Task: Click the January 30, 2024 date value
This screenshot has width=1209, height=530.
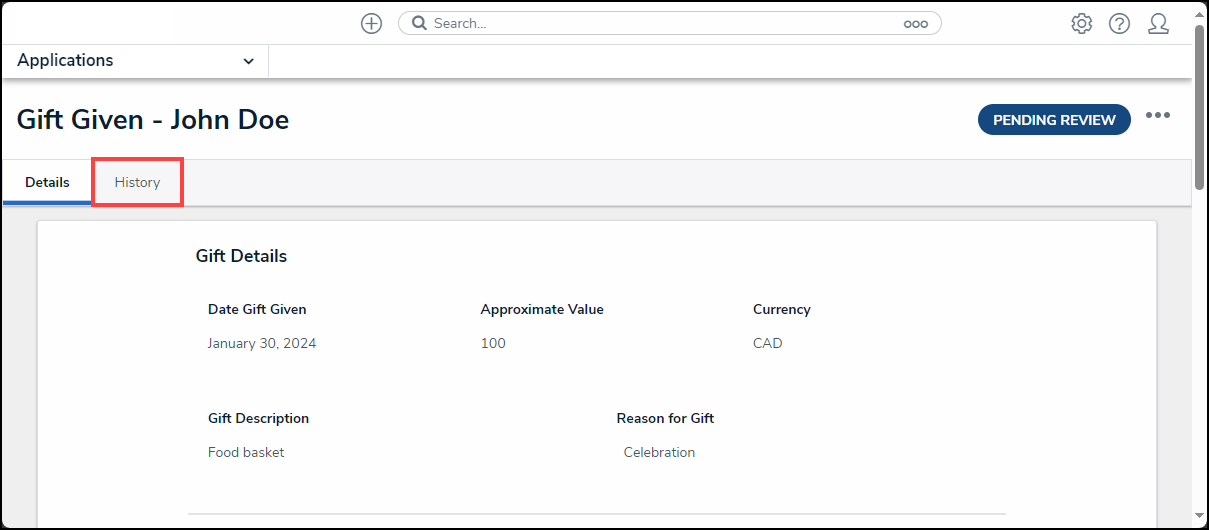Action: coord(262,343)
